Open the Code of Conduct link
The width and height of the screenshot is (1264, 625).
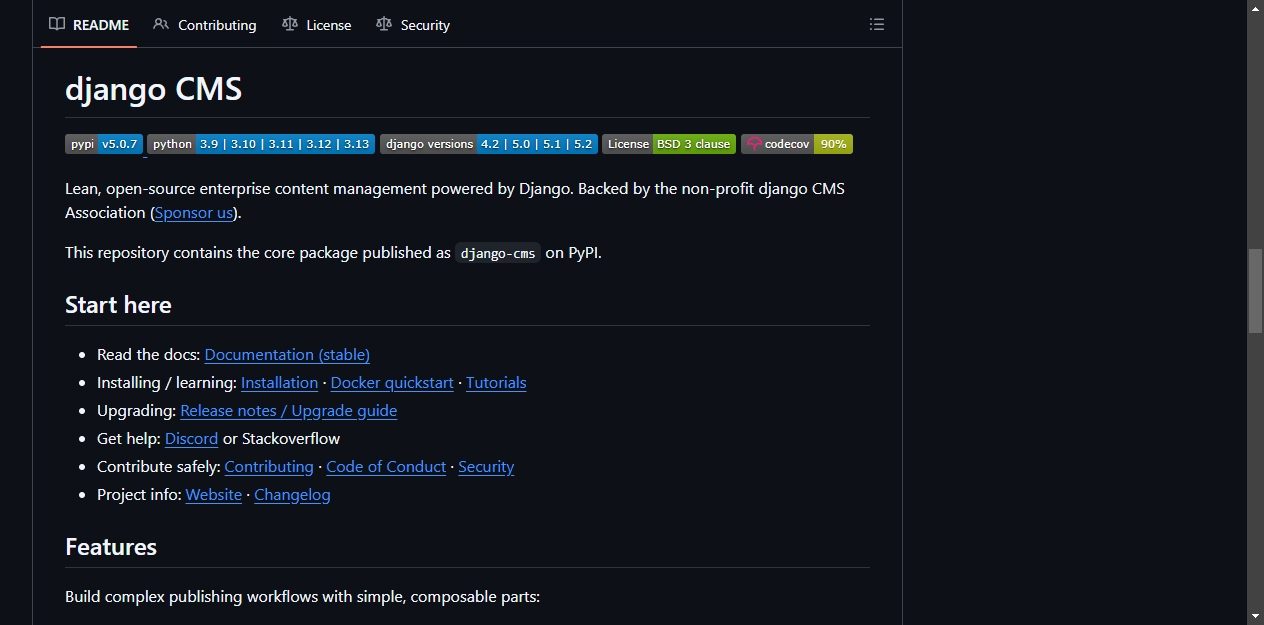tap(386, 467)
